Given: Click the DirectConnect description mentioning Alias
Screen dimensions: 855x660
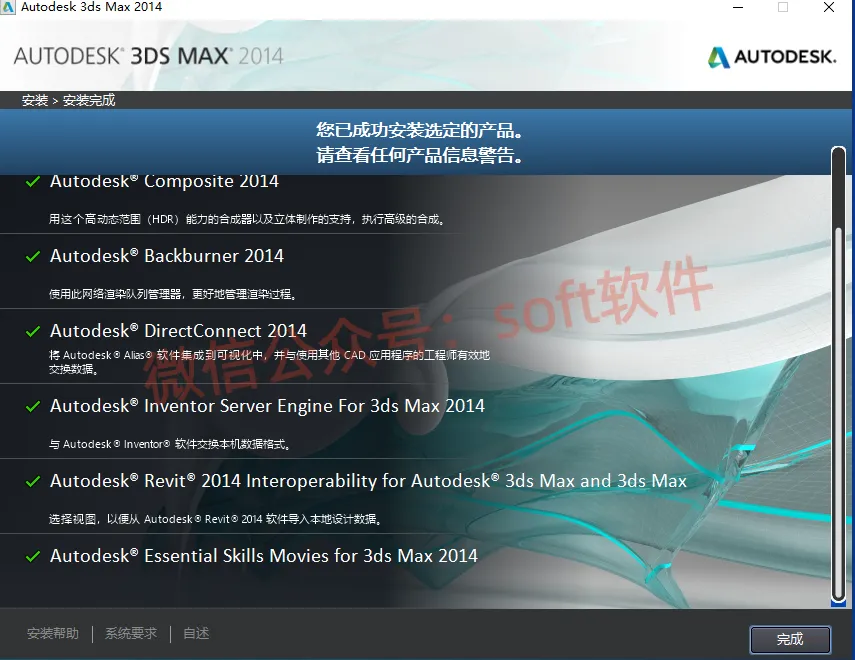Looking at the screenshot, I should [x=269, y=362].
